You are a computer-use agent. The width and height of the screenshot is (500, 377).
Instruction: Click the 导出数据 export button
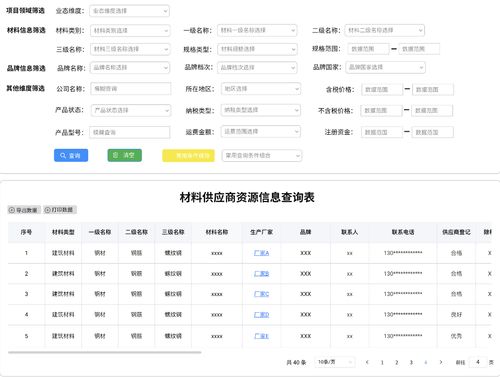pyautogui.click(x=24, y=210)
